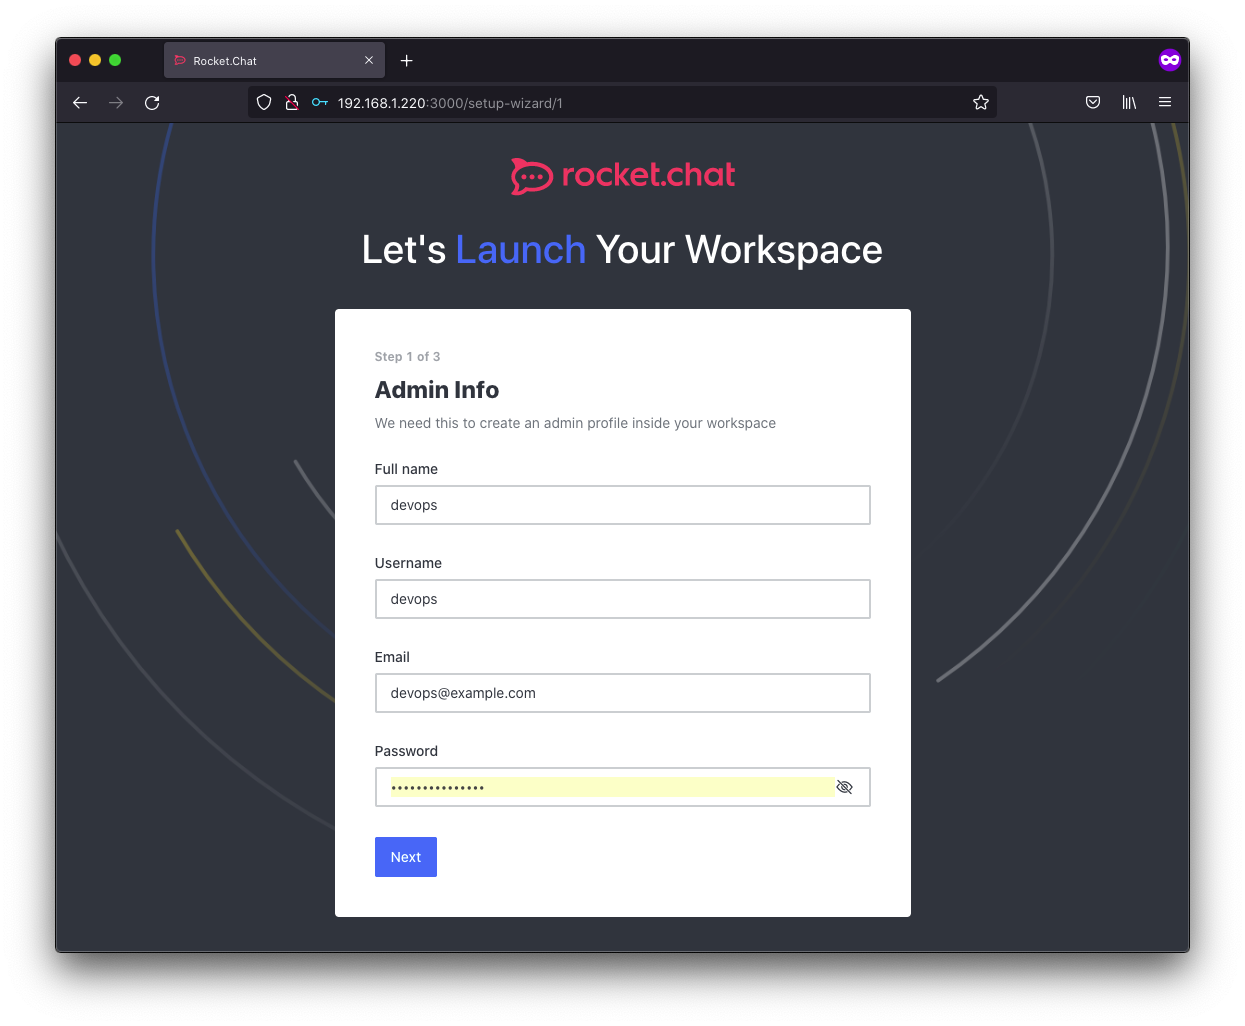Click the saved login key icon
Image resolution: width=1245 pixels, height=1026 pixels.
(320, 102)
